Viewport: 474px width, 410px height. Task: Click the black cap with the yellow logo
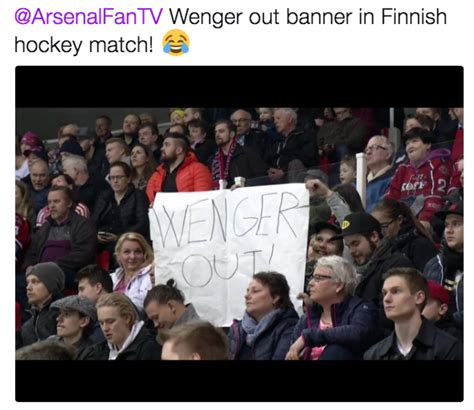pos(358,225)
